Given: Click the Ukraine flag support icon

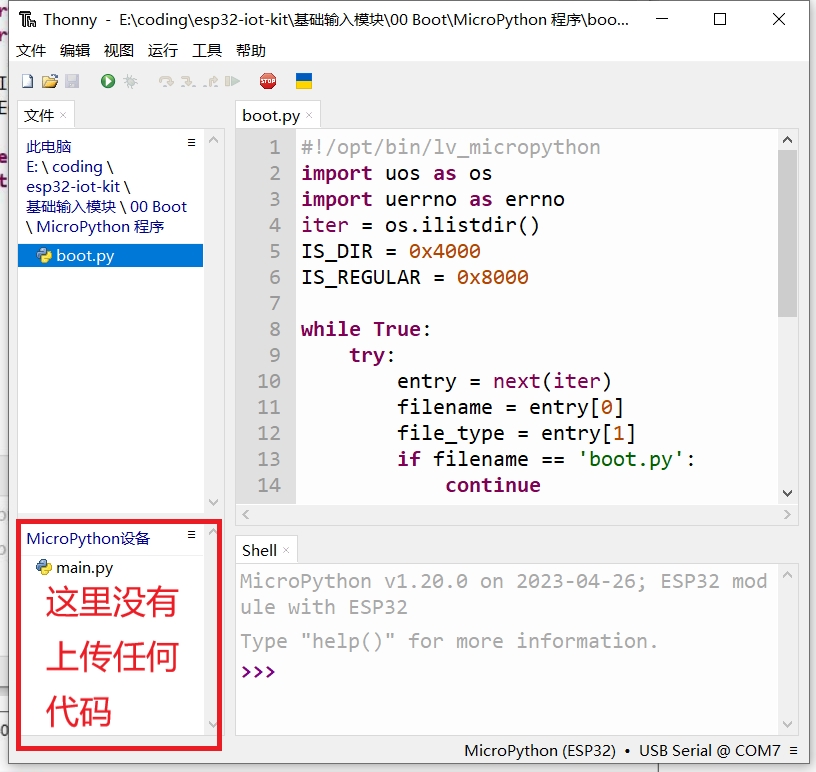Looking at the screenshot, I should pyautogui.click(x=304, y=81).
